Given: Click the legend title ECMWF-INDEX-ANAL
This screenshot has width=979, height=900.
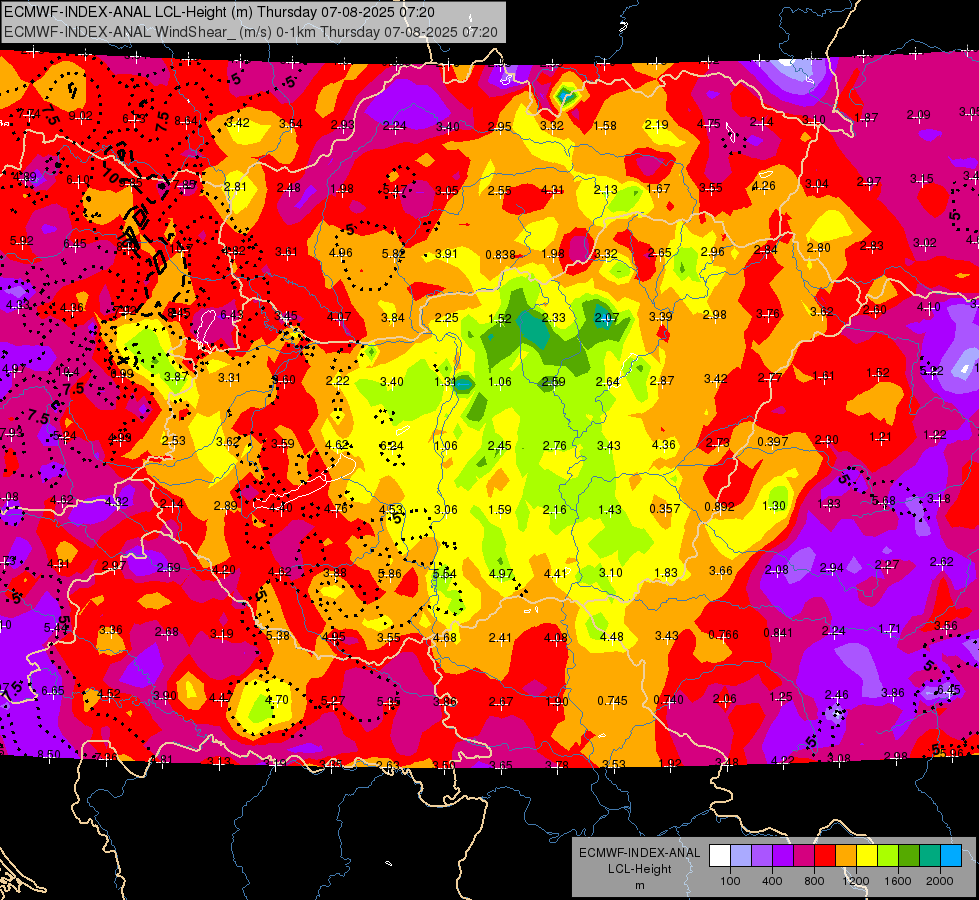Looking at the screenshot, I should pyautogui.click(x=639, y=853).
